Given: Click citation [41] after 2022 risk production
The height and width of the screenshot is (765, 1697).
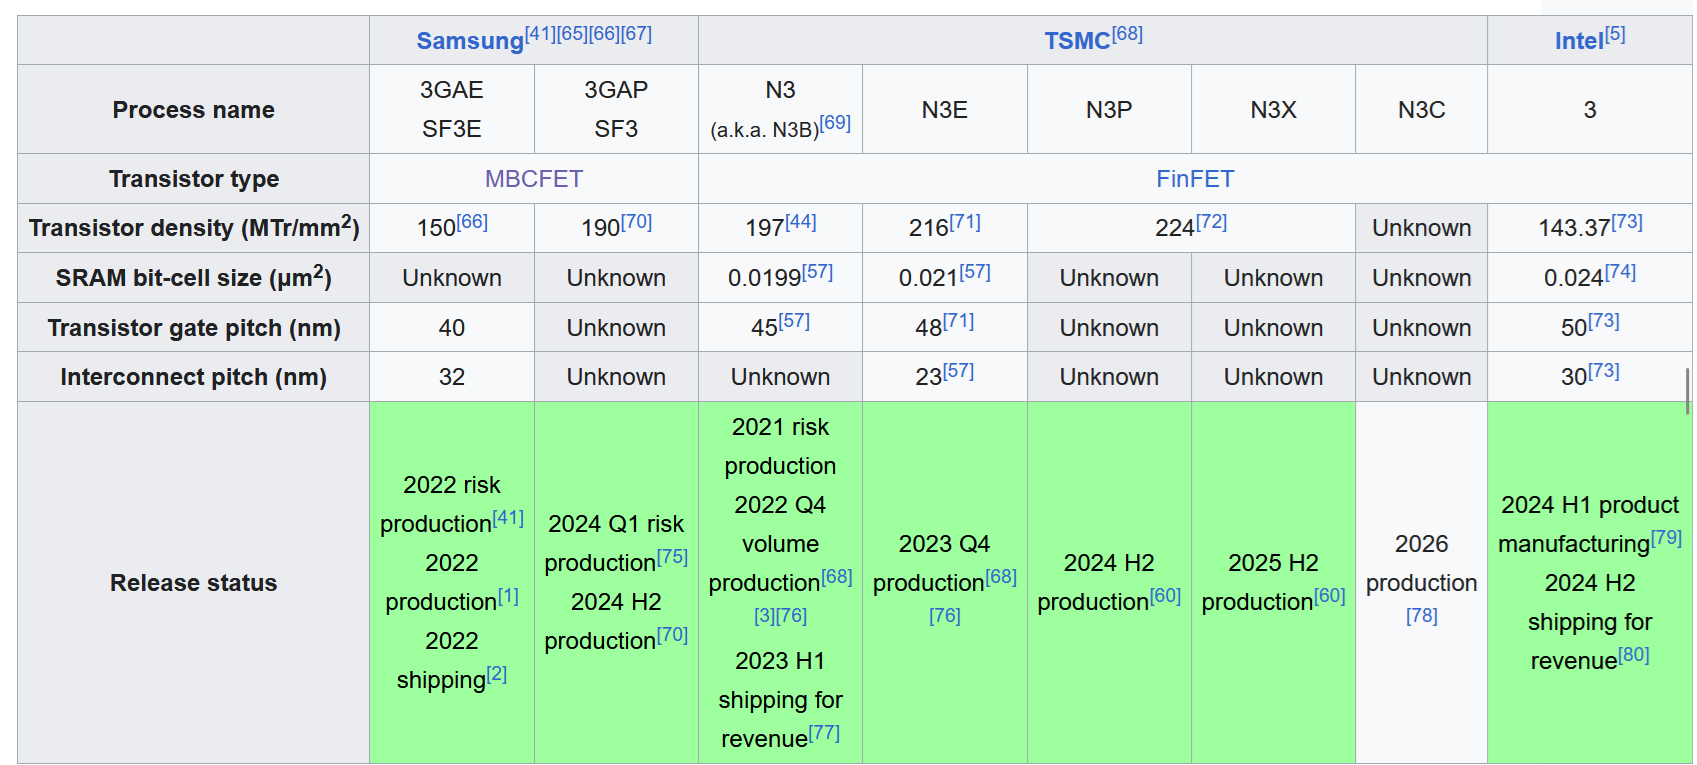Looking at the screenshot, I should click(x=508, y=517).
